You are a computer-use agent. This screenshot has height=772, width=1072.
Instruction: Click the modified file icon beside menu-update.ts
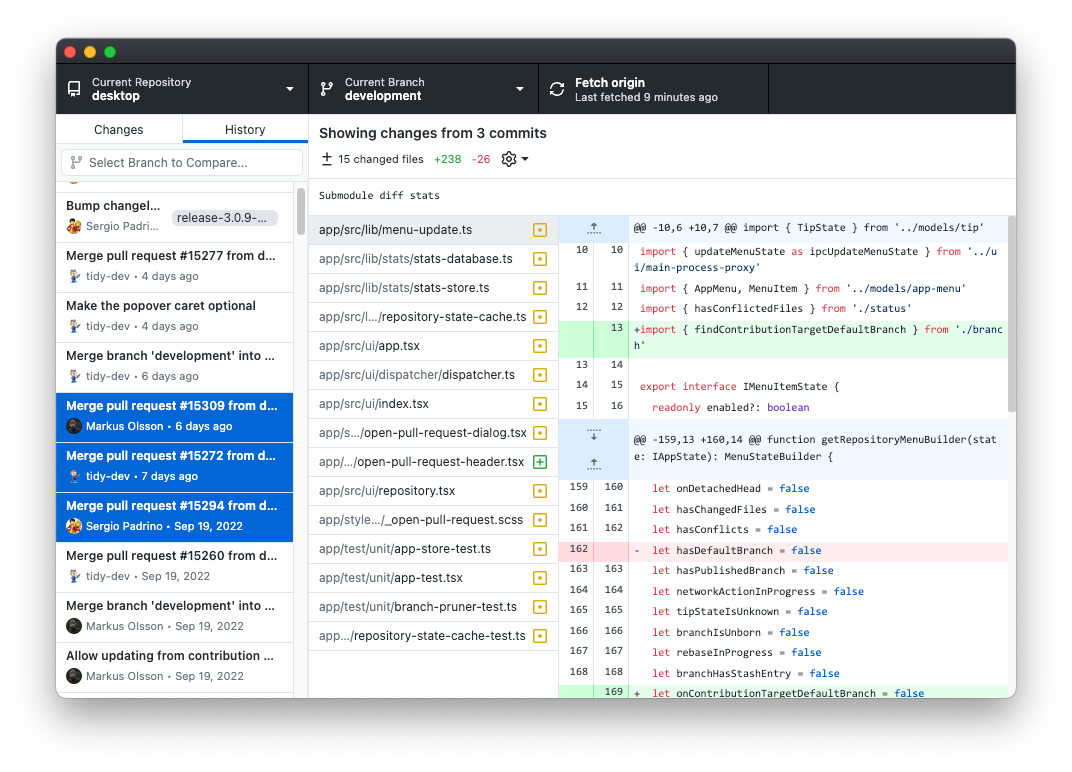click(x=540, y=229)
